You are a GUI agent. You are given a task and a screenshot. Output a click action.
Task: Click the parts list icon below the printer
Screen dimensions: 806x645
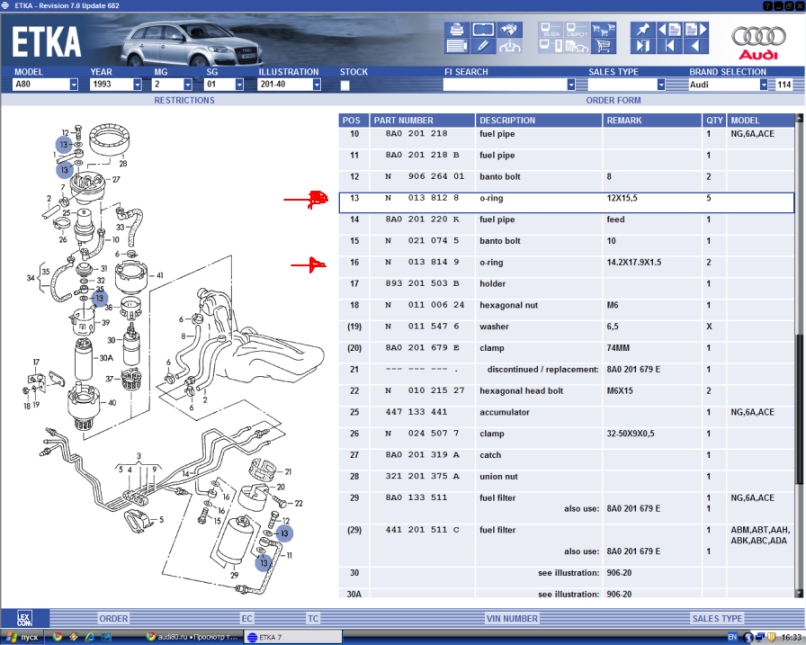pos(456,46)
